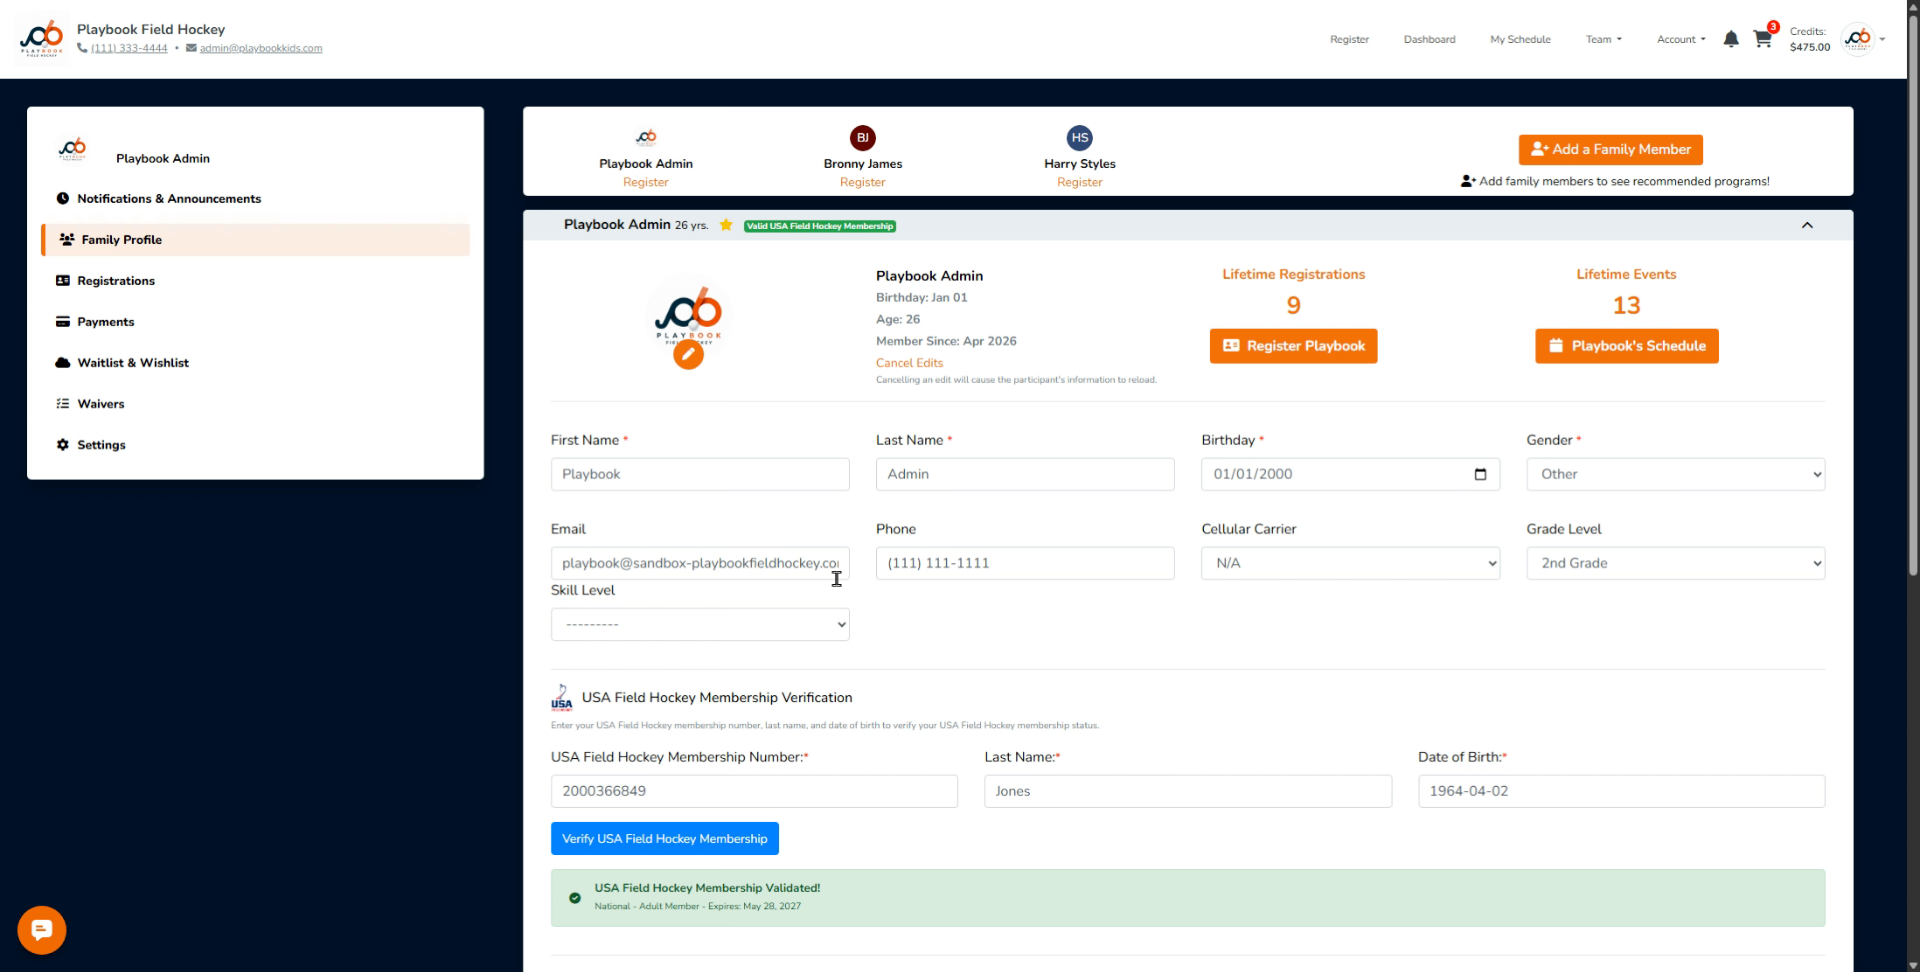The image size is (1920, 972).
Task: Click the phone icon in the header
Action: pos(82,48)
